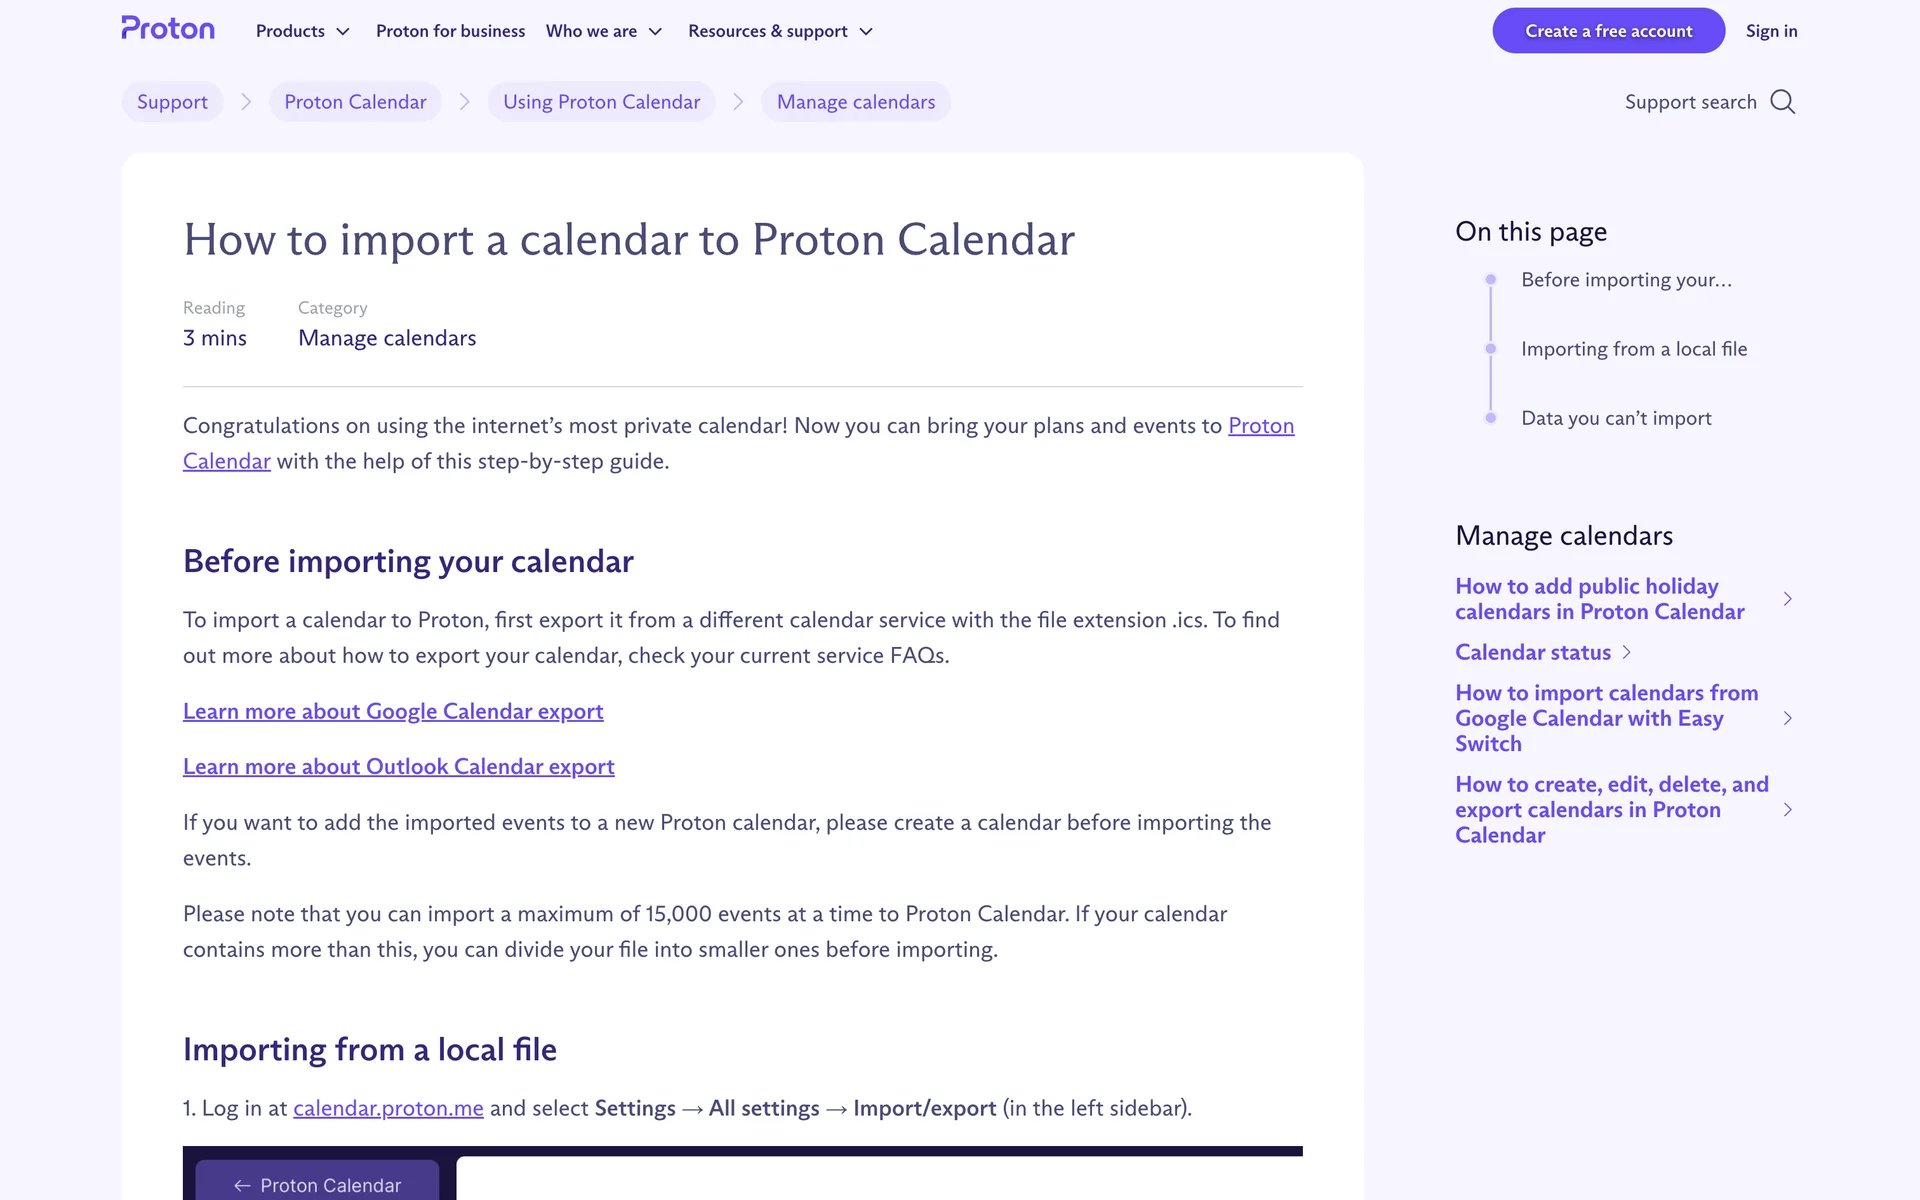Click the Sign in link

[x=1771, y=31]
